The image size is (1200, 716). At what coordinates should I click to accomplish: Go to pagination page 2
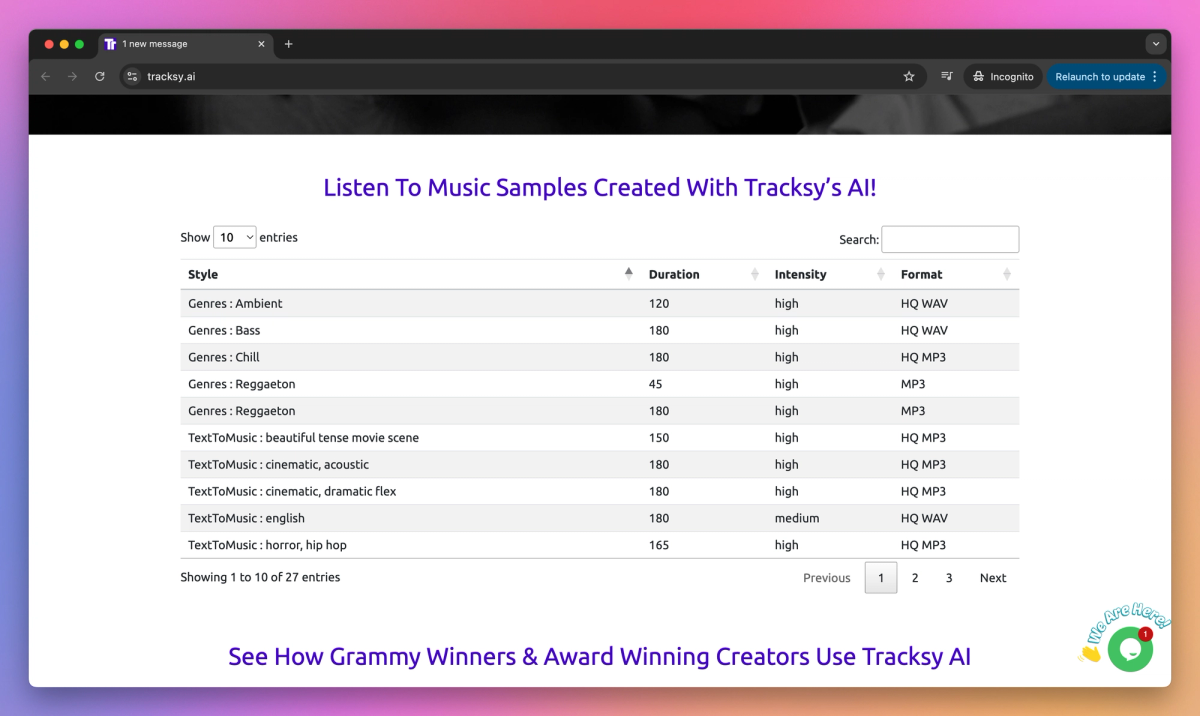pyautogui.click(x=915, y=578)
